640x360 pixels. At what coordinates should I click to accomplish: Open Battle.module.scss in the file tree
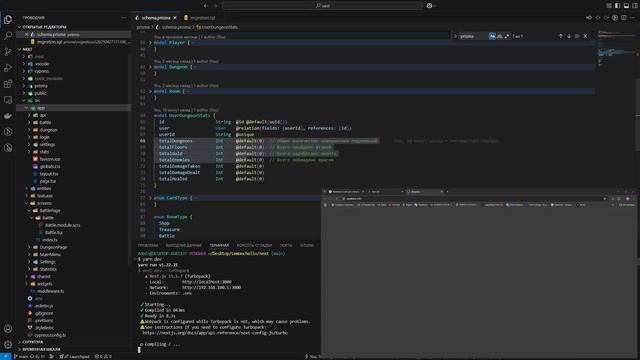pyautogui.click(x=62, y=225)
